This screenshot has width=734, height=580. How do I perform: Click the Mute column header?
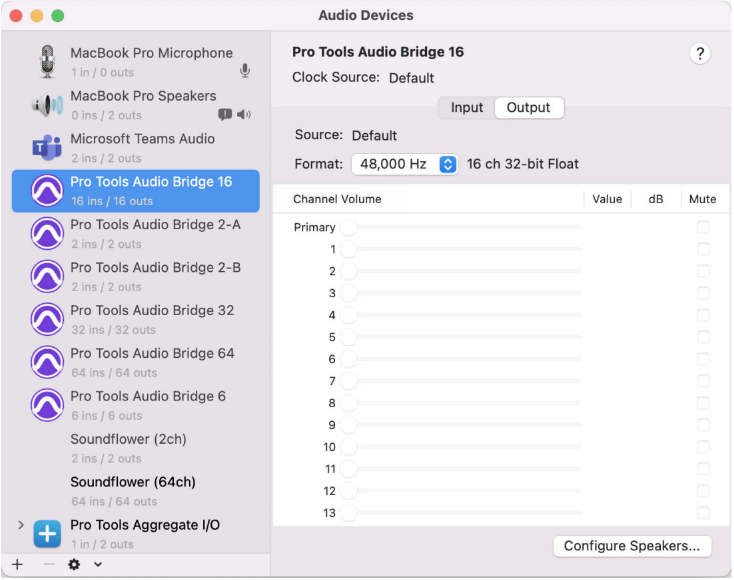702,199
